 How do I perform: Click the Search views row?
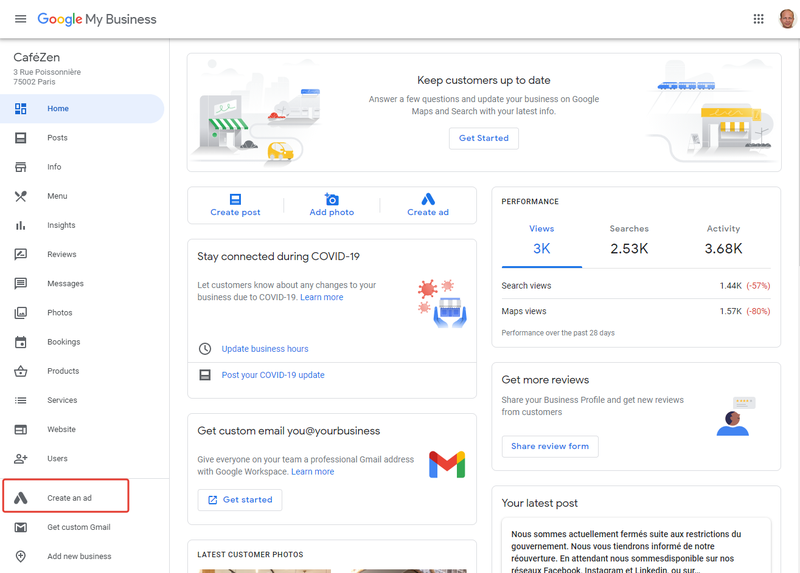pos(636,286)
